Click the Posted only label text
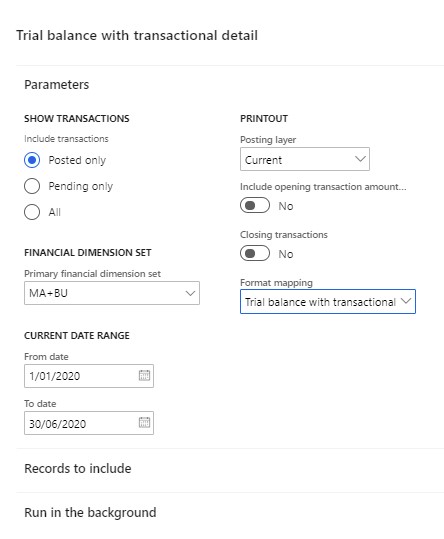The image size is (444, 539). point(77,160)
